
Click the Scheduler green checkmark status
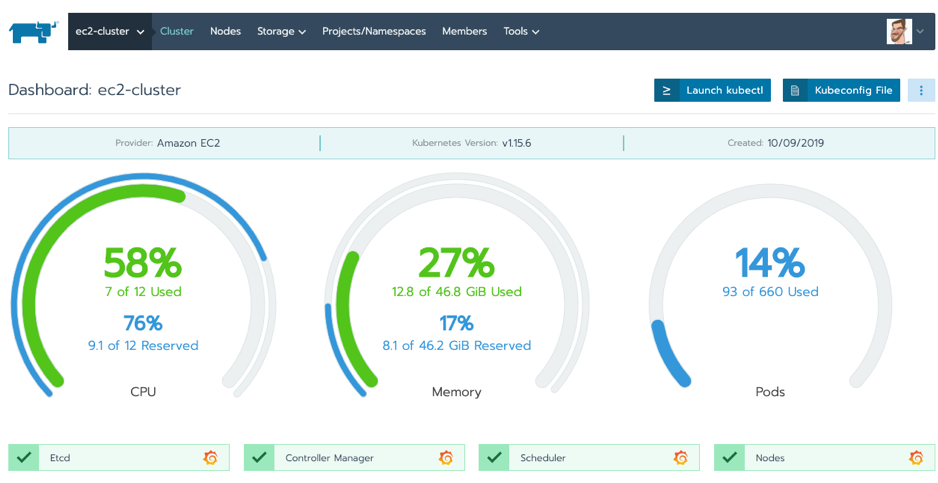[x=494, y=458]
